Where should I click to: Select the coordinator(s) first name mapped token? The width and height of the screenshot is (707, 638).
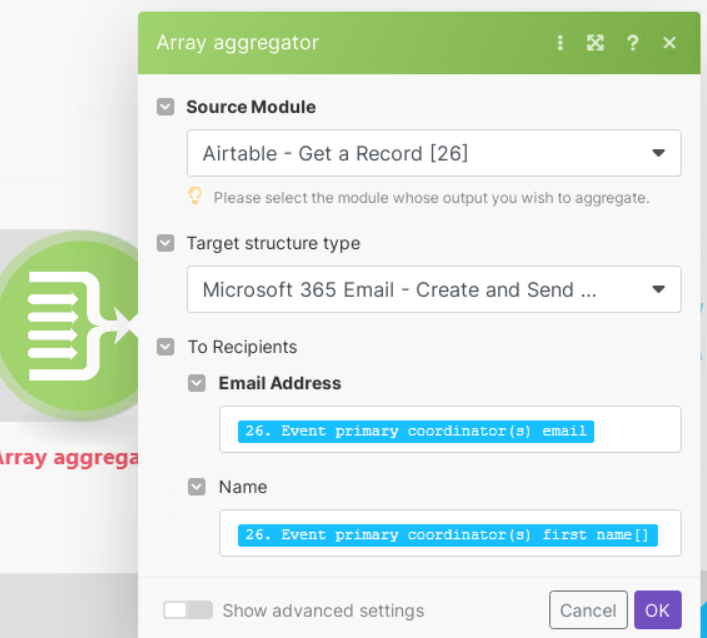click(x=448, y=535)
